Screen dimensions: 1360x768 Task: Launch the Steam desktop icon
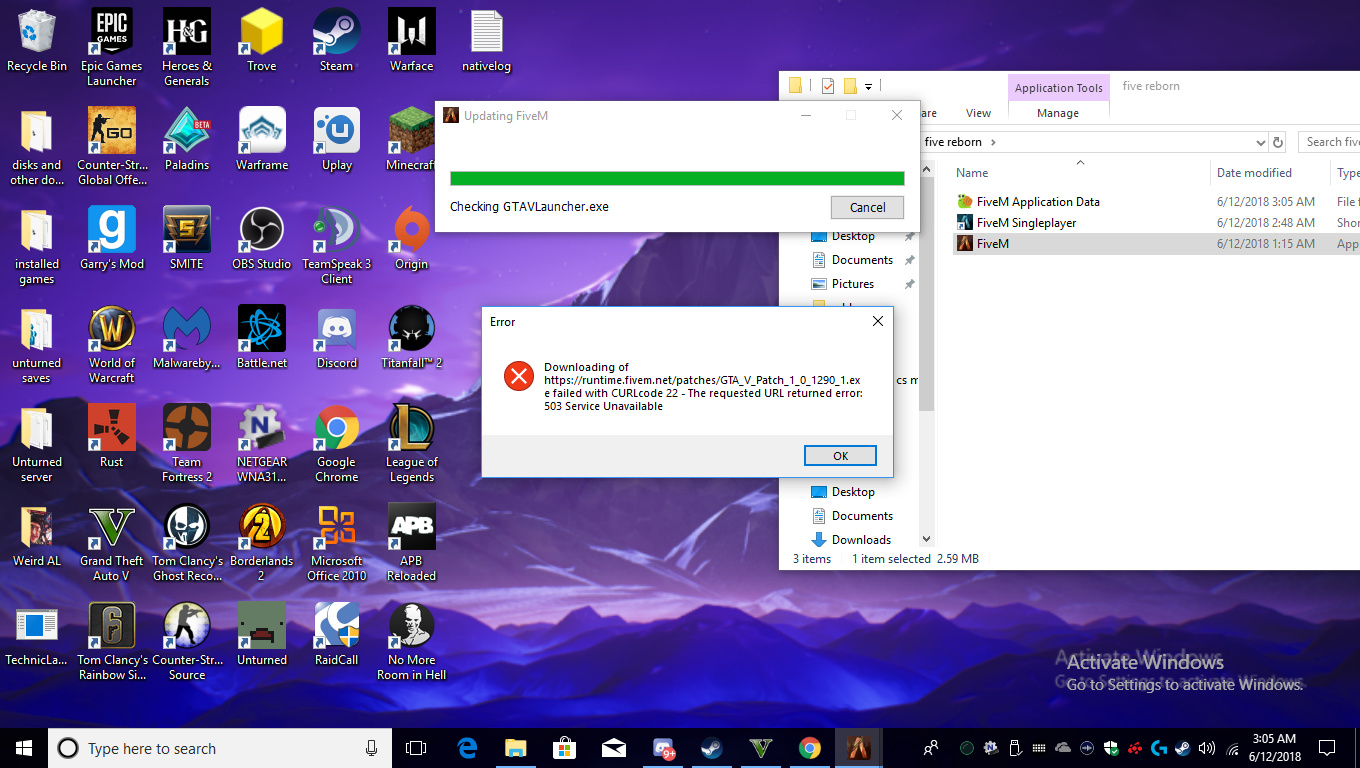[336, 33]
